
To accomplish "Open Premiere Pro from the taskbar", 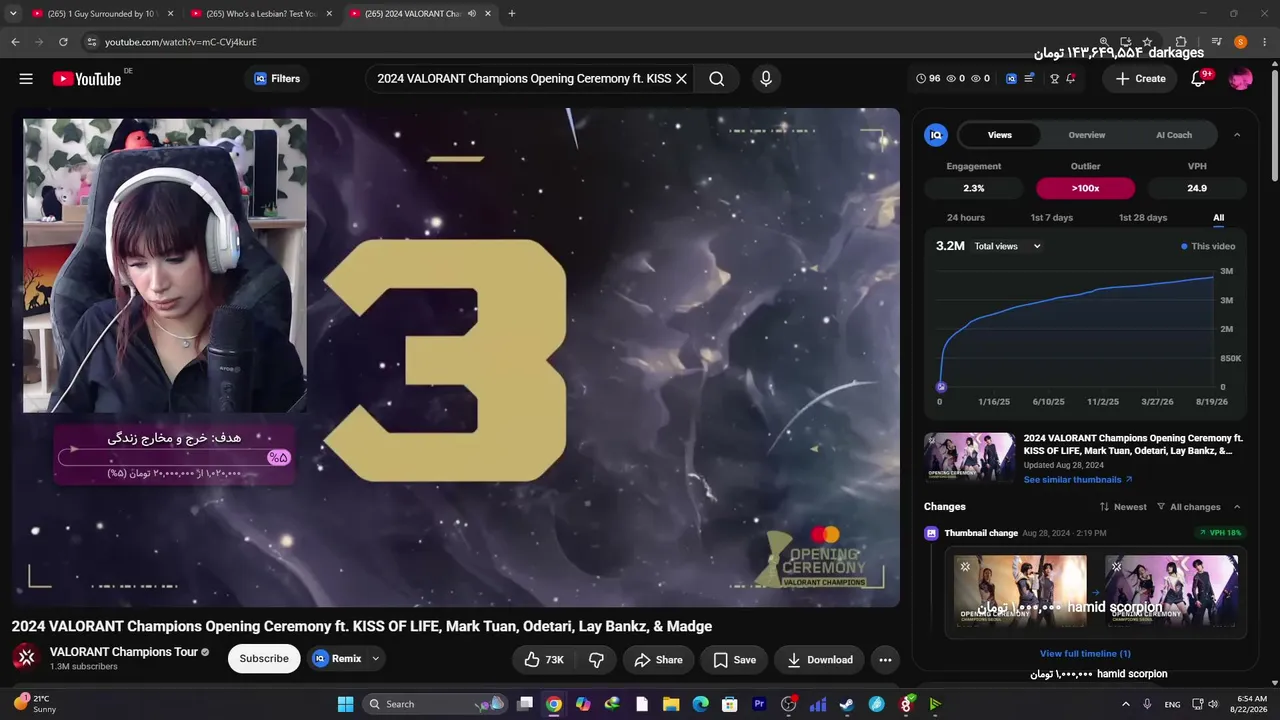I will tap(759, 704).
